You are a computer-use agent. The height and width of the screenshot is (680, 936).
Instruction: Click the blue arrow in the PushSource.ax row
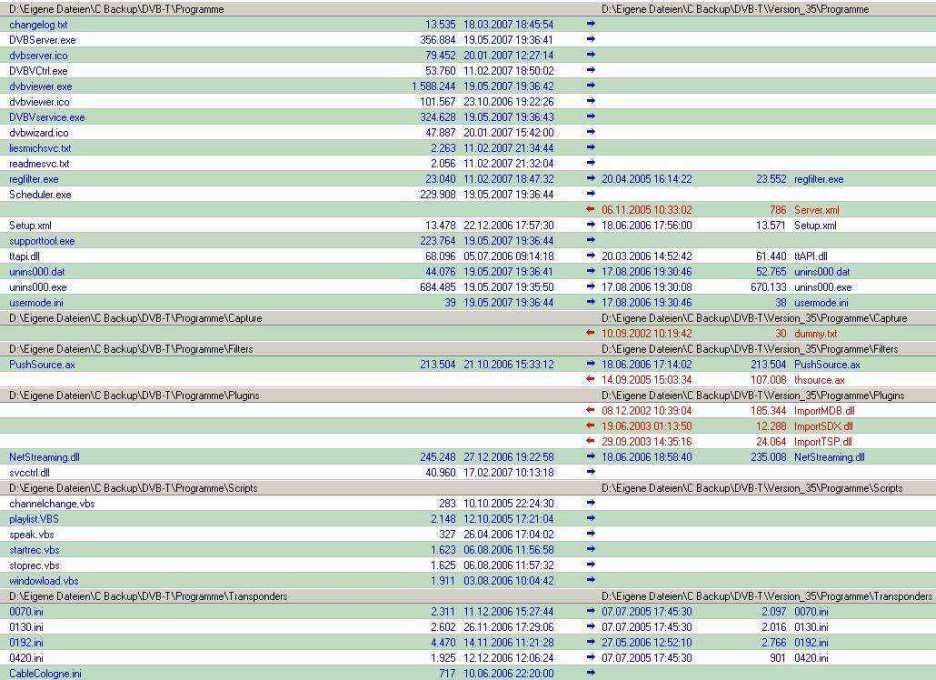click(591, 364)
